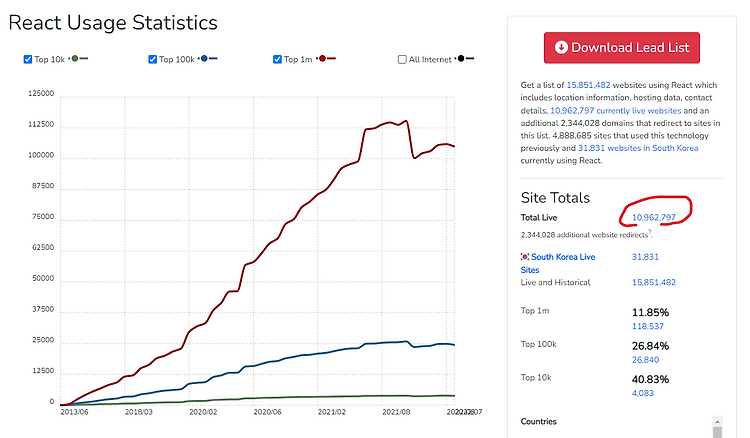Click the 2013/06 x-axis label
The height and width of the screenshot is (438, 750).
pyautogui.click(x=74, y=412)
